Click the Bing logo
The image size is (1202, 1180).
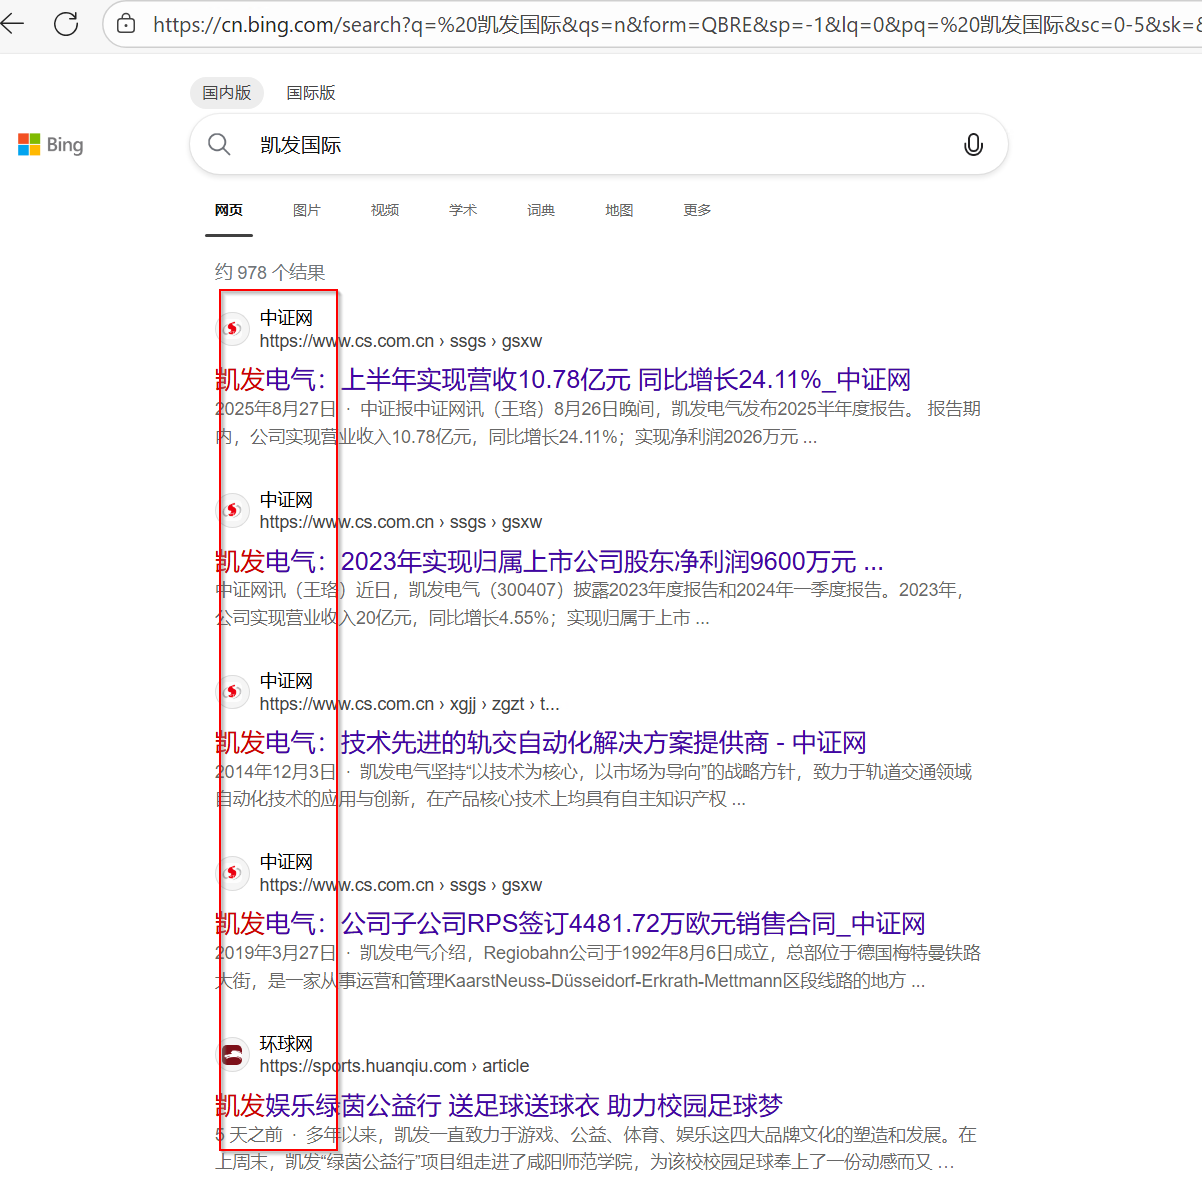(50, 145)
